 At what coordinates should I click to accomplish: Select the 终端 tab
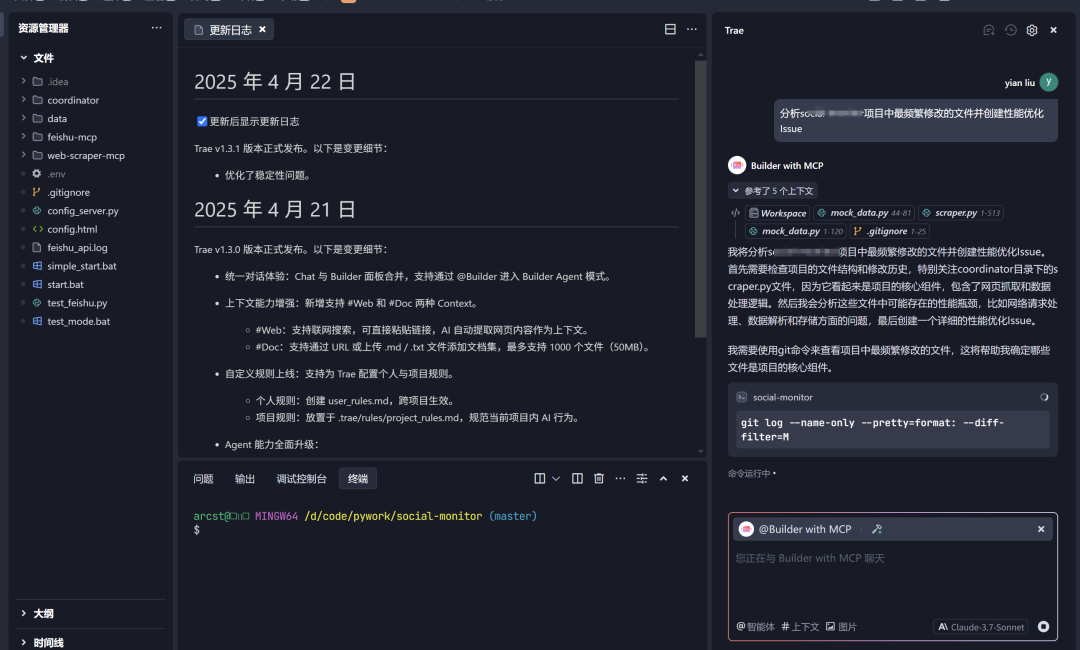[357, 479]
